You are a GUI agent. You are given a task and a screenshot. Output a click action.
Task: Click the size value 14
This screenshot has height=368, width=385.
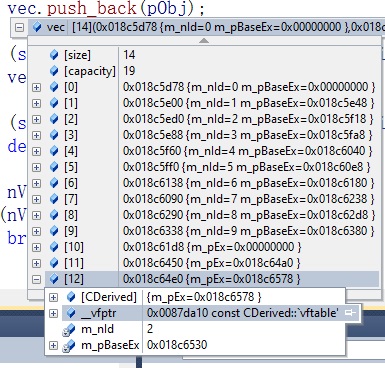[x=129, y=55]
